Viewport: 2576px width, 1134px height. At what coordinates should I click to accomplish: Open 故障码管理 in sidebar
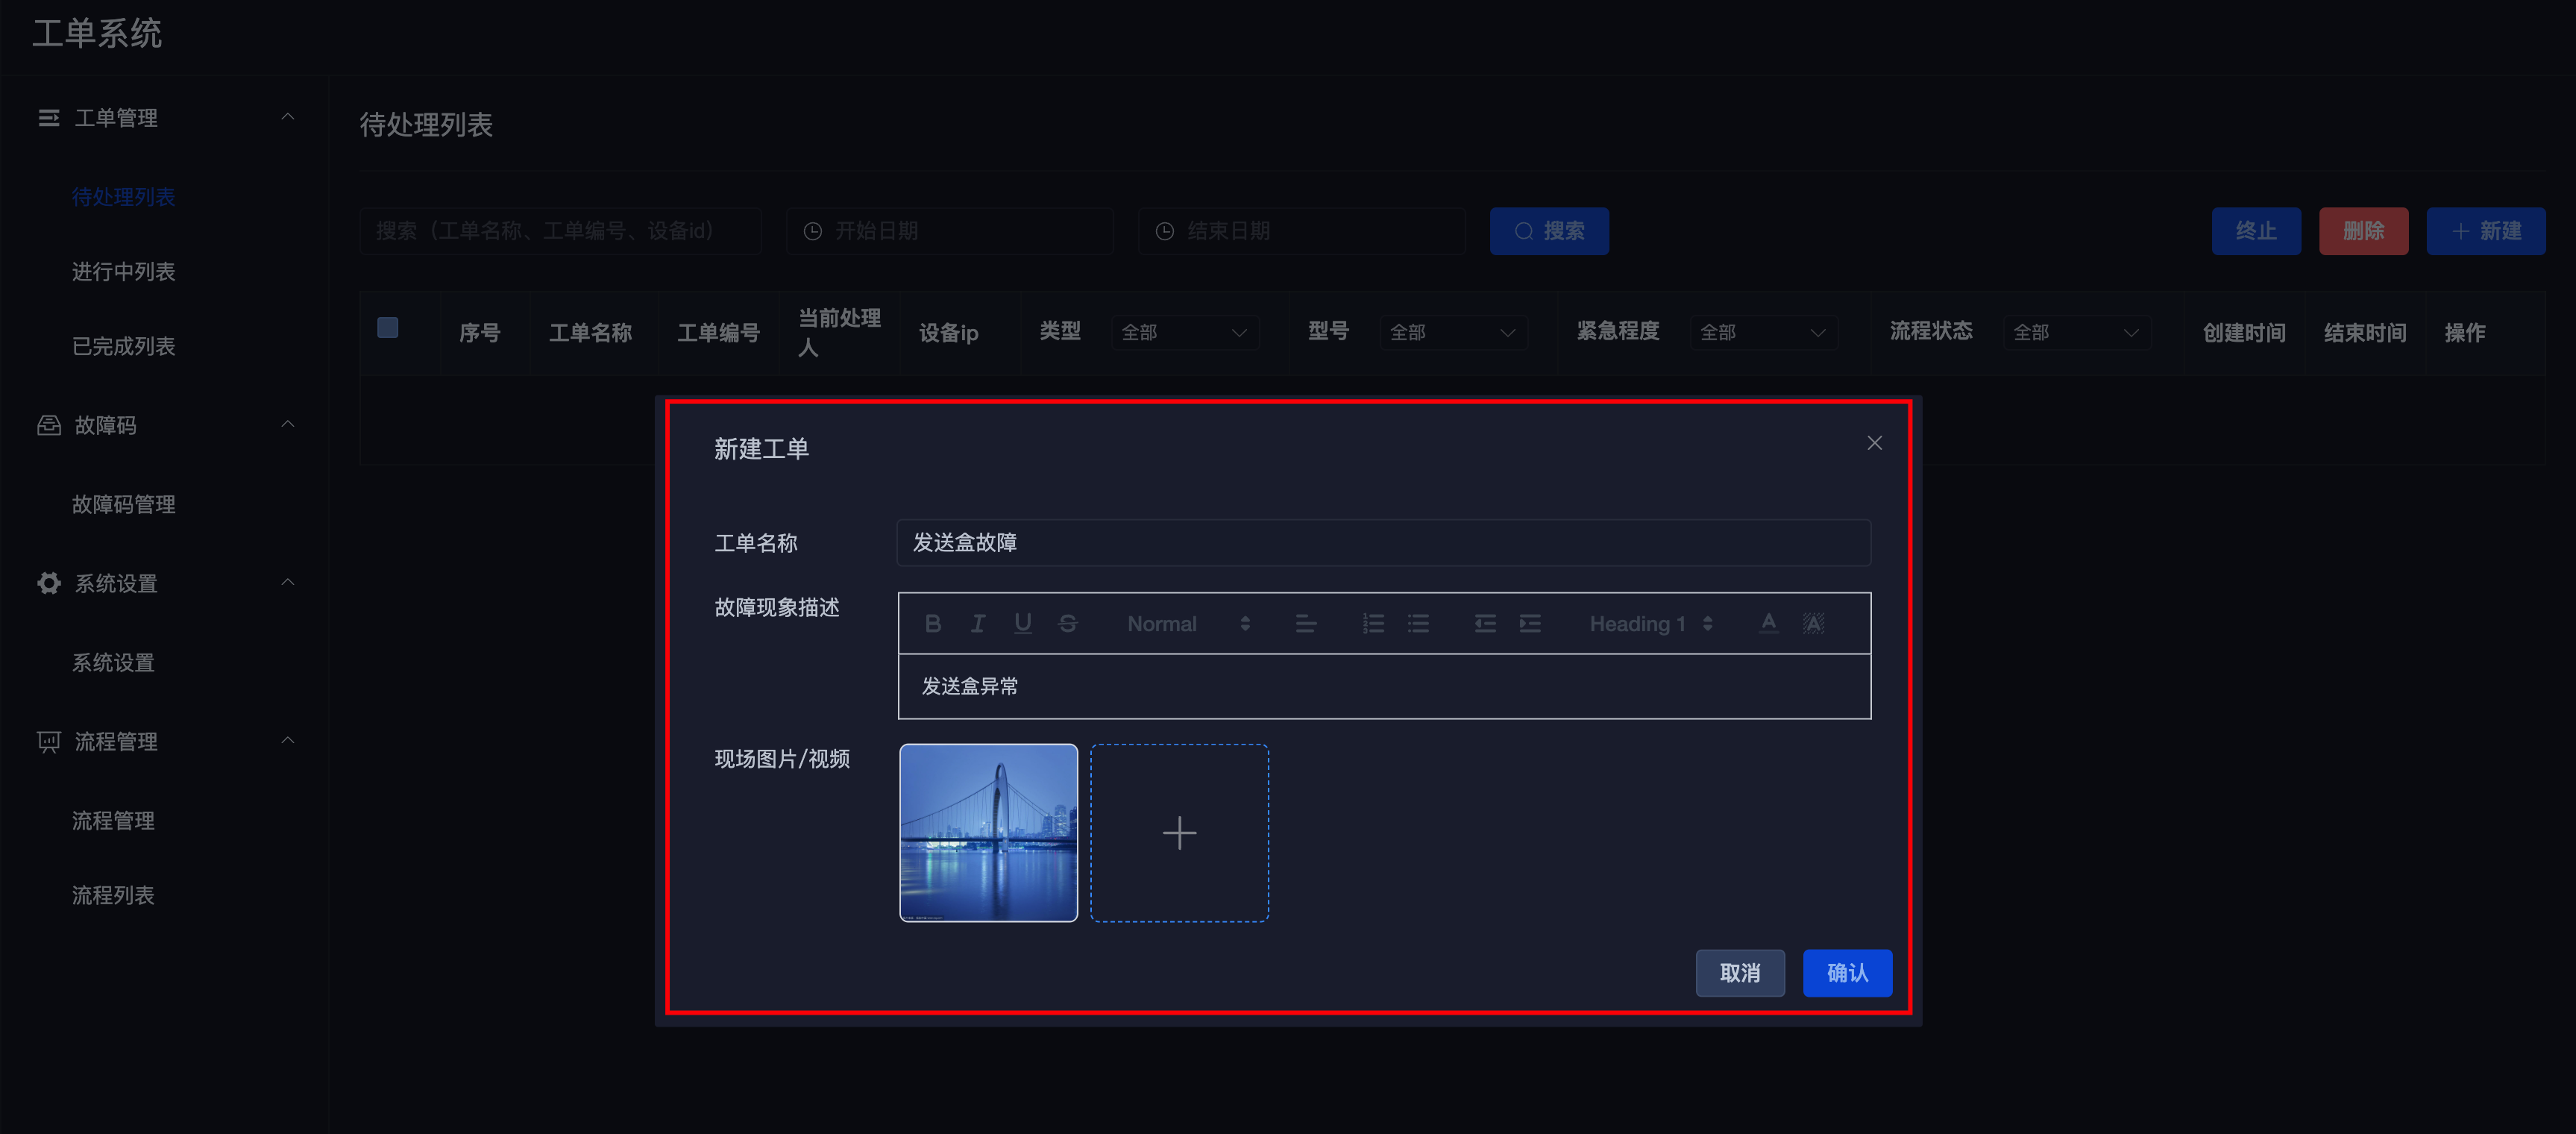pyautogui.click(x=123, y=505)
